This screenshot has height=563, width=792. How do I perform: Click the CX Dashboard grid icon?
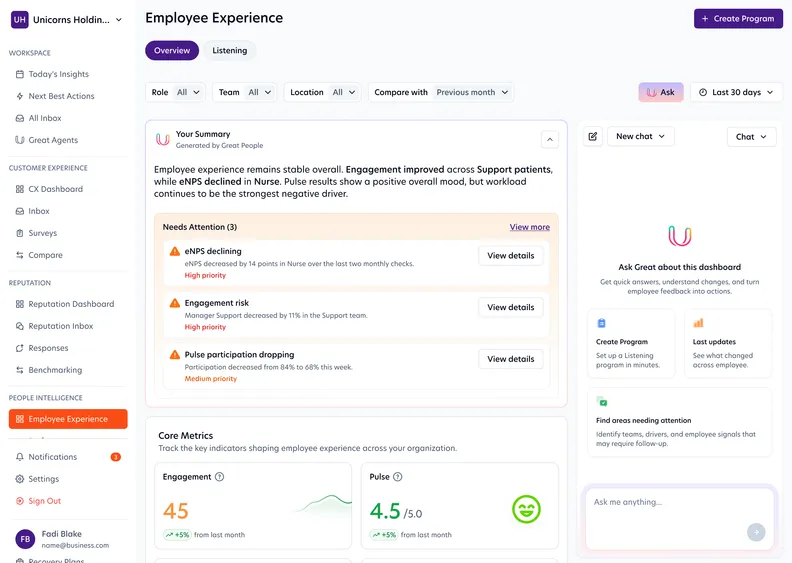20,189
